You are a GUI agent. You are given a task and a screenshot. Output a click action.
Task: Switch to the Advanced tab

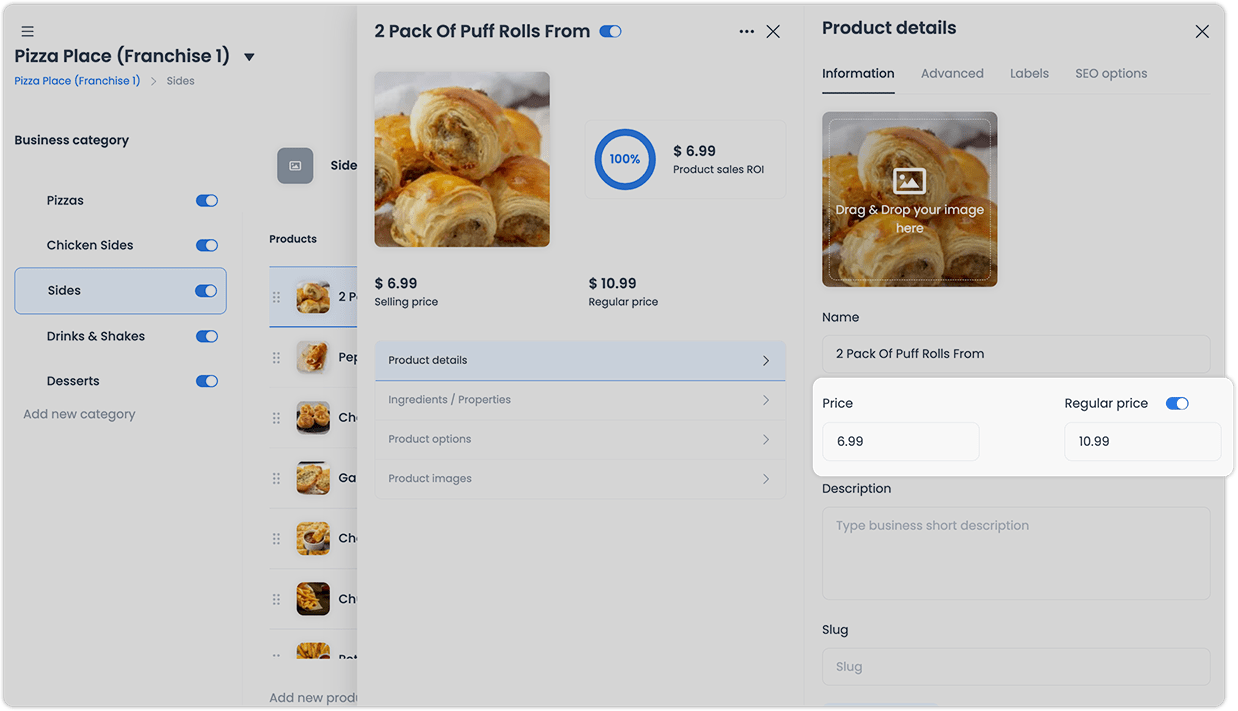(x=952, y=74)
